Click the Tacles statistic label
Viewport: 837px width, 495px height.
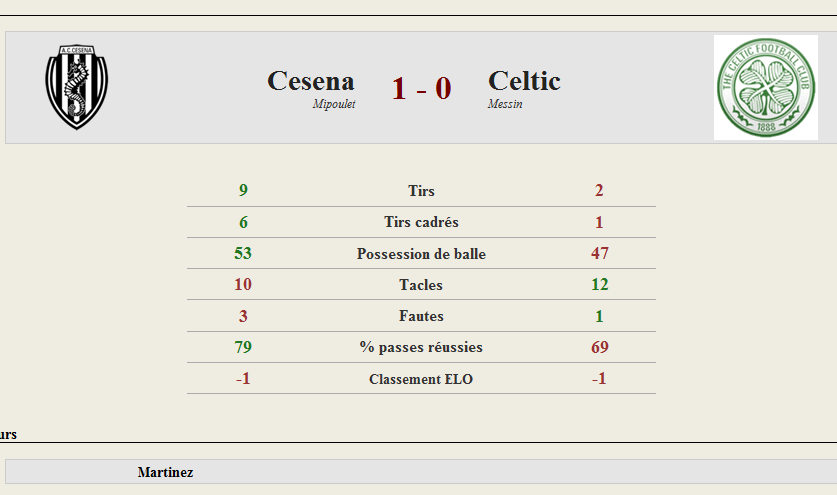(421, 285)
